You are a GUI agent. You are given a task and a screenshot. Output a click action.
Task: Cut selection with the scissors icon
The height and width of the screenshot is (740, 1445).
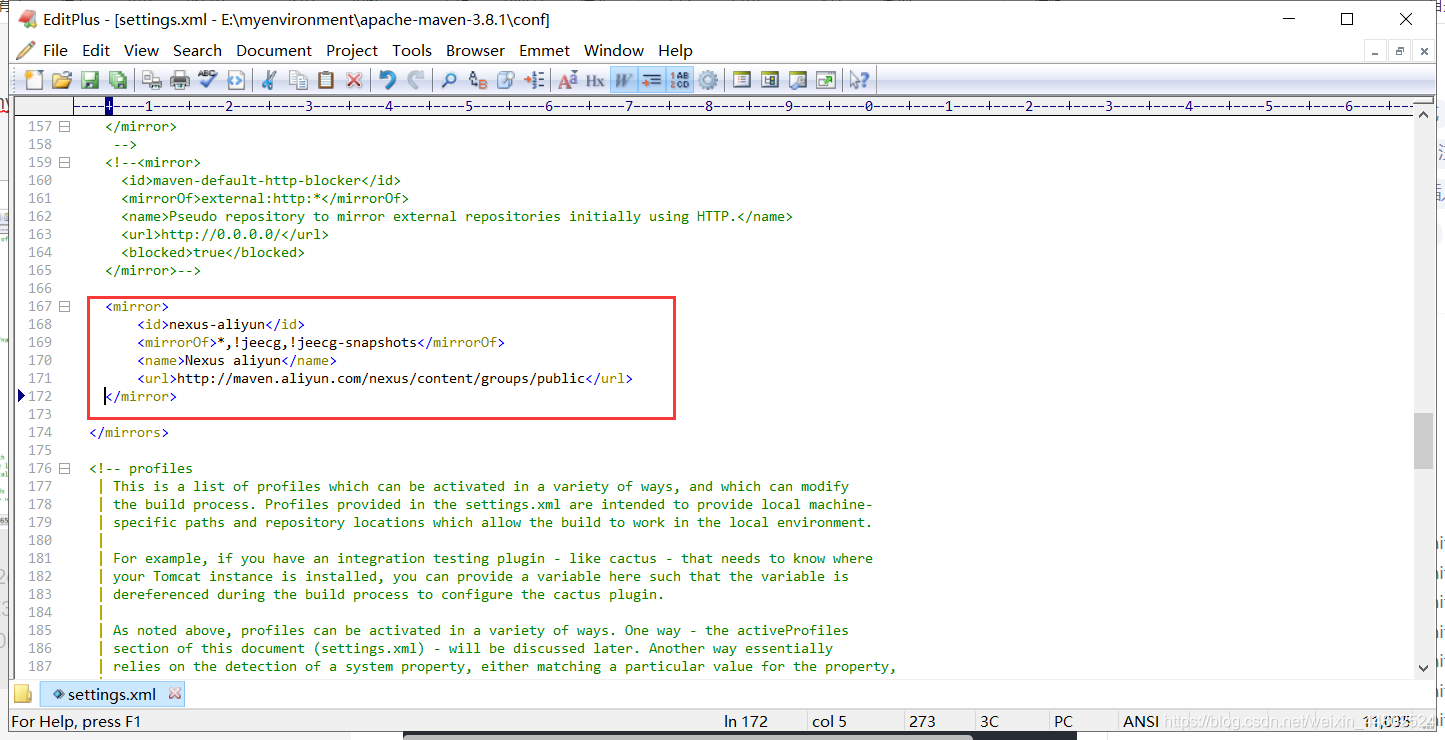pyautogui.click(x=270, y=80)
